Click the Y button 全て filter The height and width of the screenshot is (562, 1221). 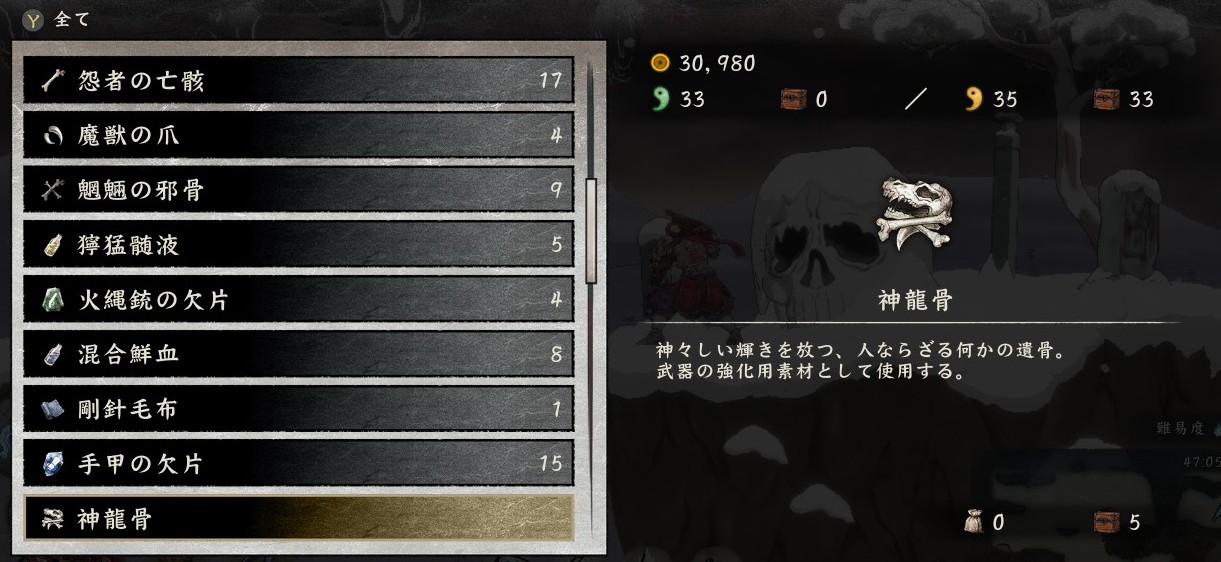(57, 19)
